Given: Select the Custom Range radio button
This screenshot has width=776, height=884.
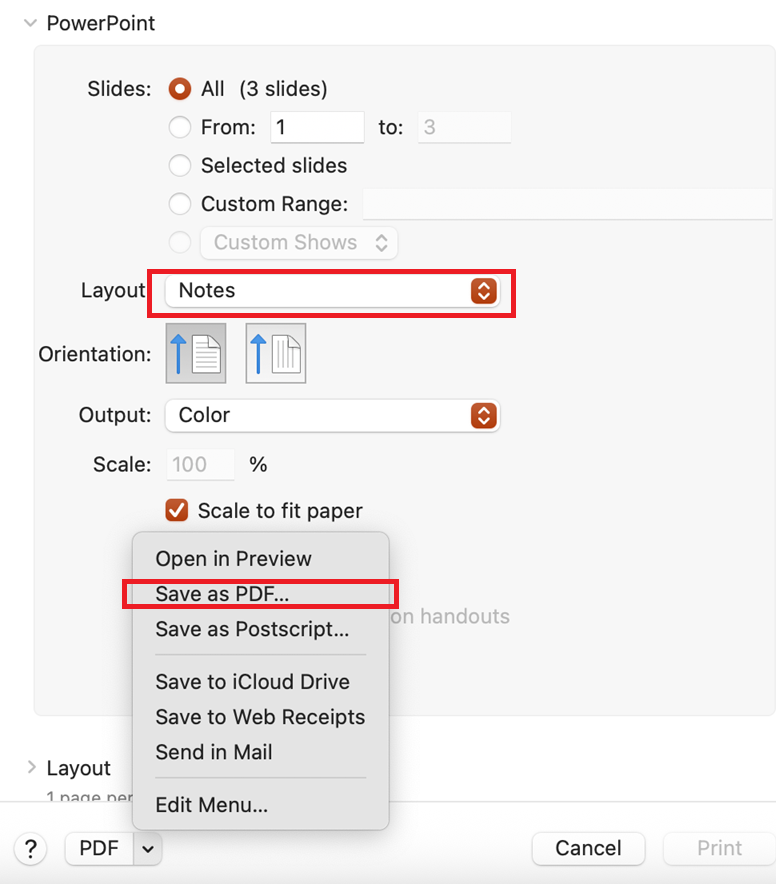Looking at the screenshot, I should point(180,204).
